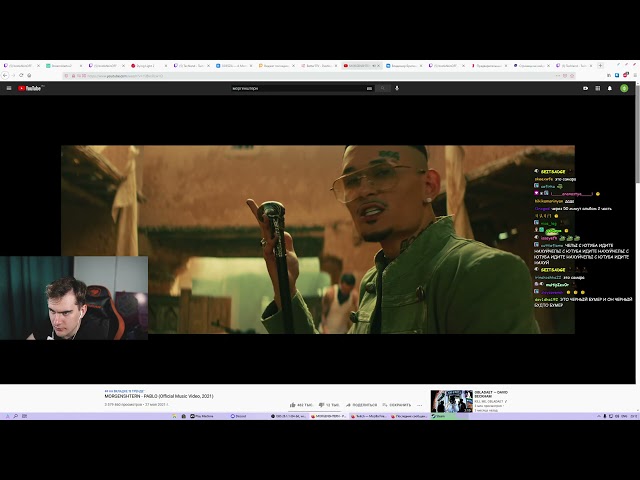Screen dimensions: 640x480
Task: Open a new browser tab
Action: [x=600, y=65]
